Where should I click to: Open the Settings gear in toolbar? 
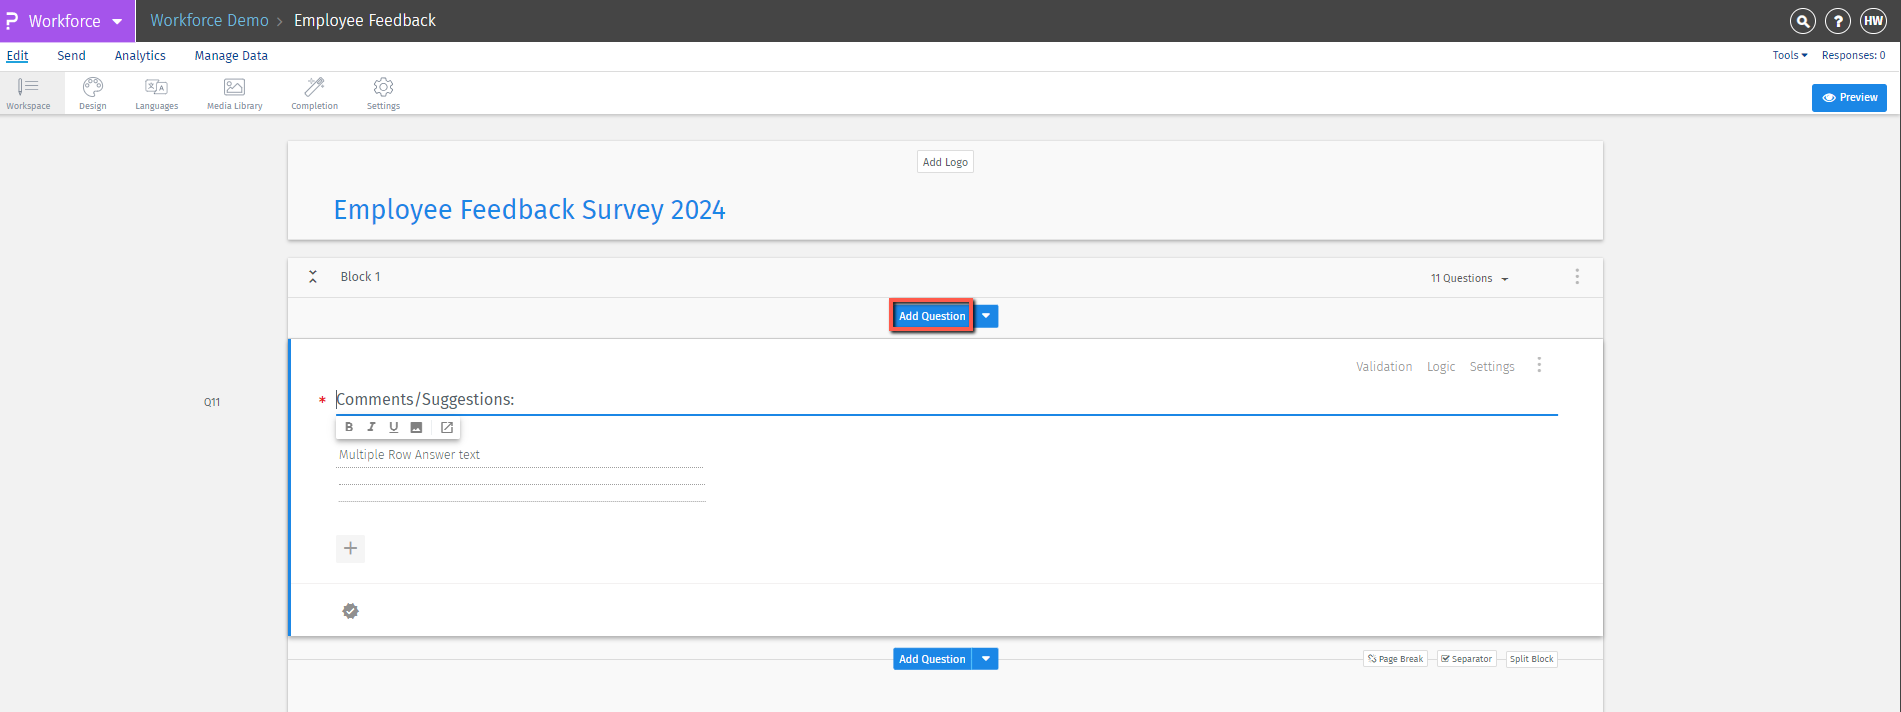point(383,93)
